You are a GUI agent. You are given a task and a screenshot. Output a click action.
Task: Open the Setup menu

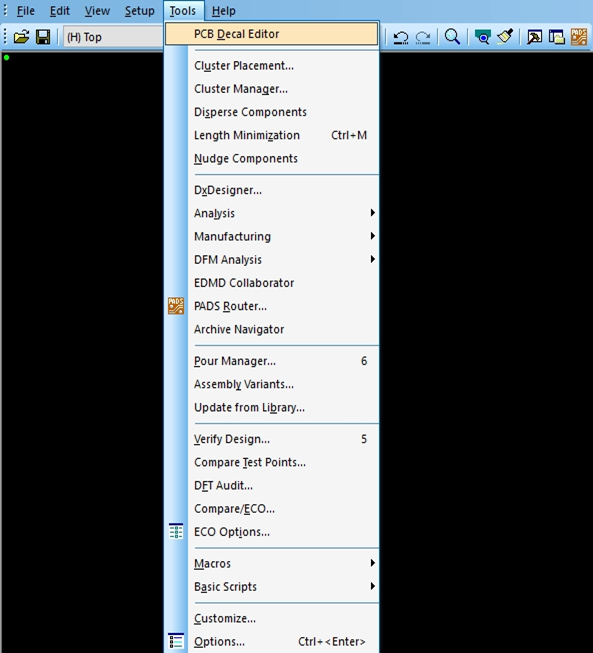click(x=140, y=10)
